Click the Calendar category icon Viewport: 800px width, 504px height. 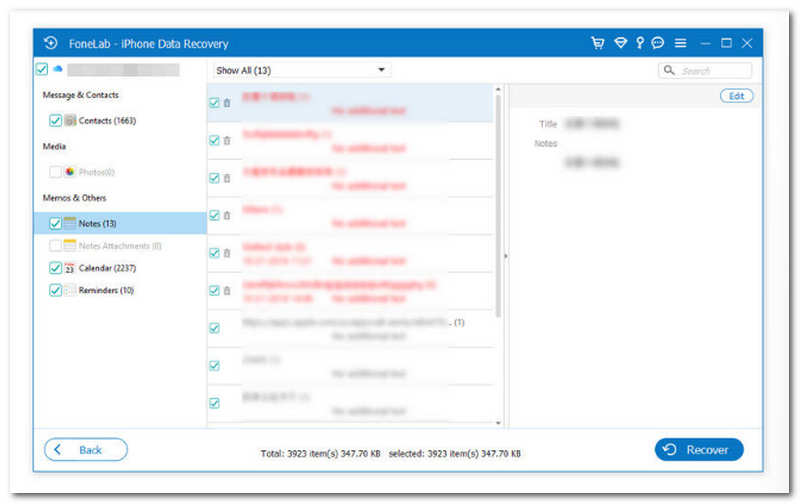[70, 268]
